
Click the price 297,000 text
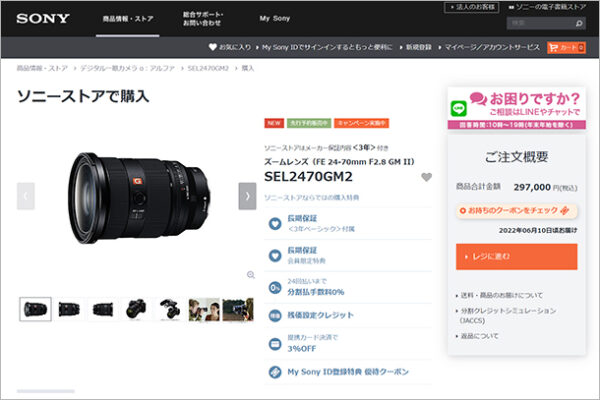(x=532, y=187)
